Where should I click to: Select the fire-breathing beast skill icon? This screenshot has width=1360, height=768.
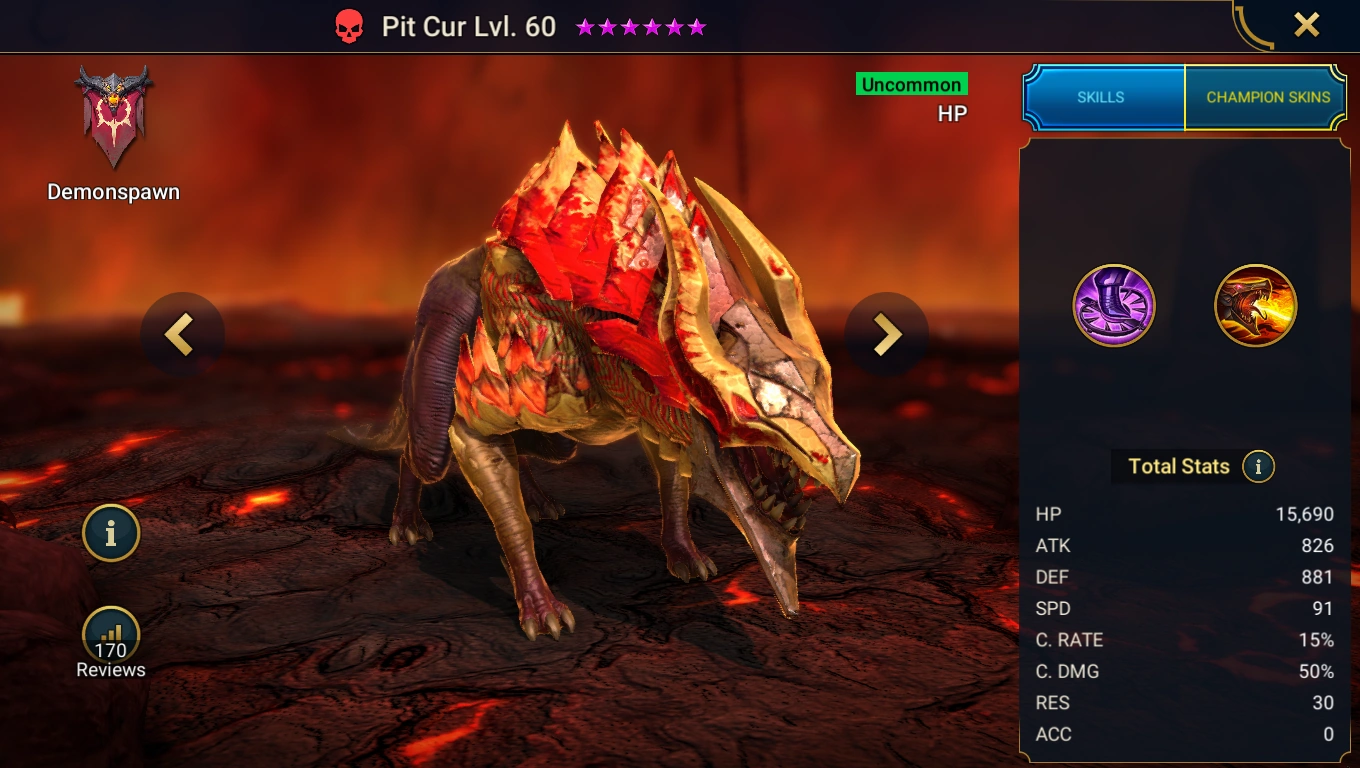pyautogui.click(x=1256, y=305)
